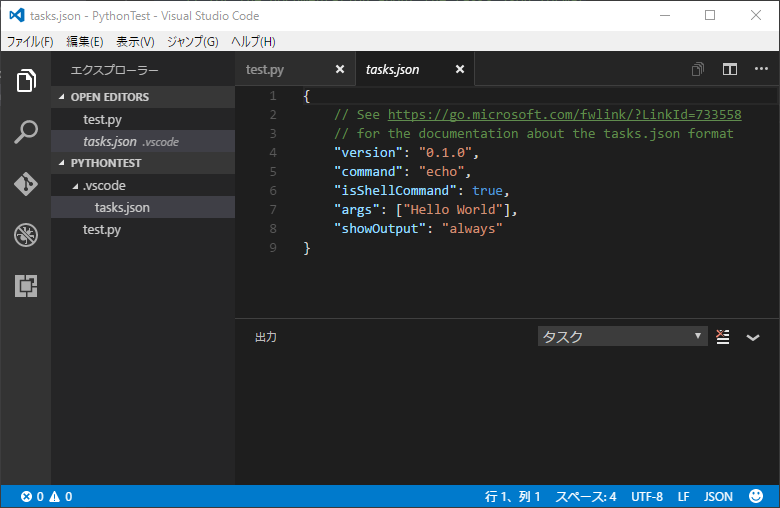Open the Debug view icon
The image size is (780, 508).
26,235
